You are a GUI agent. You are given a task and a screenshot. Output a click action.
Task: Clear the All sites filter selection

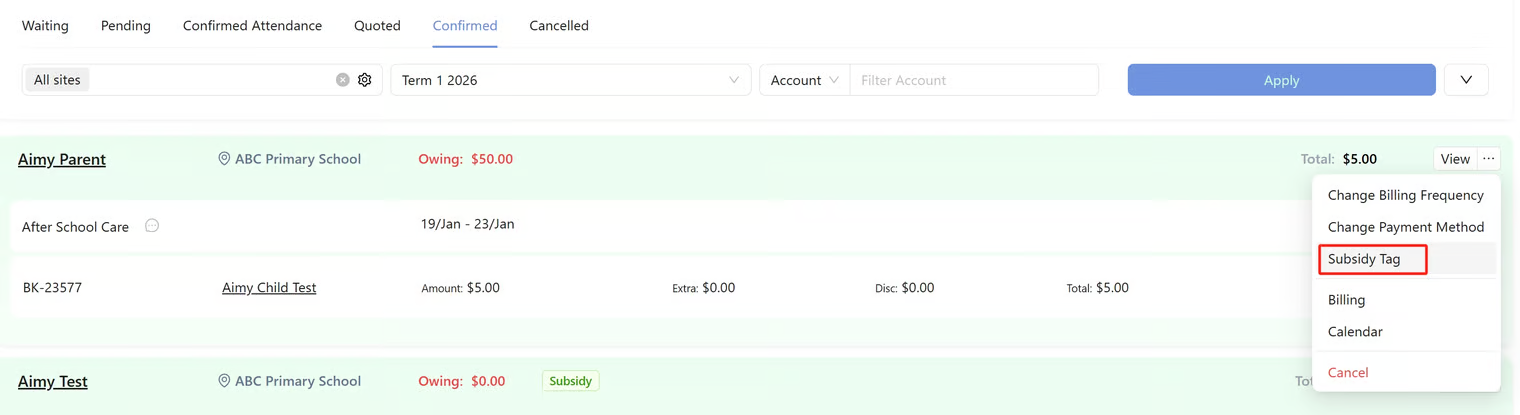coord(343,80)
